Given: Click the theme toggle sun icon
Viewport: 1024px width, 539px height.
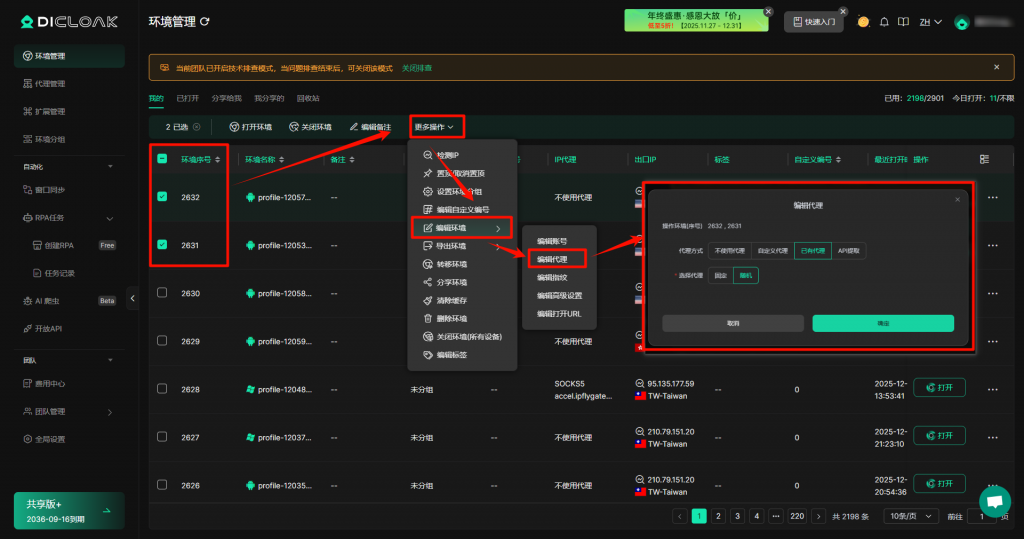Looking at the screenshot, I should pyautogui.click(x=863, y=22).
